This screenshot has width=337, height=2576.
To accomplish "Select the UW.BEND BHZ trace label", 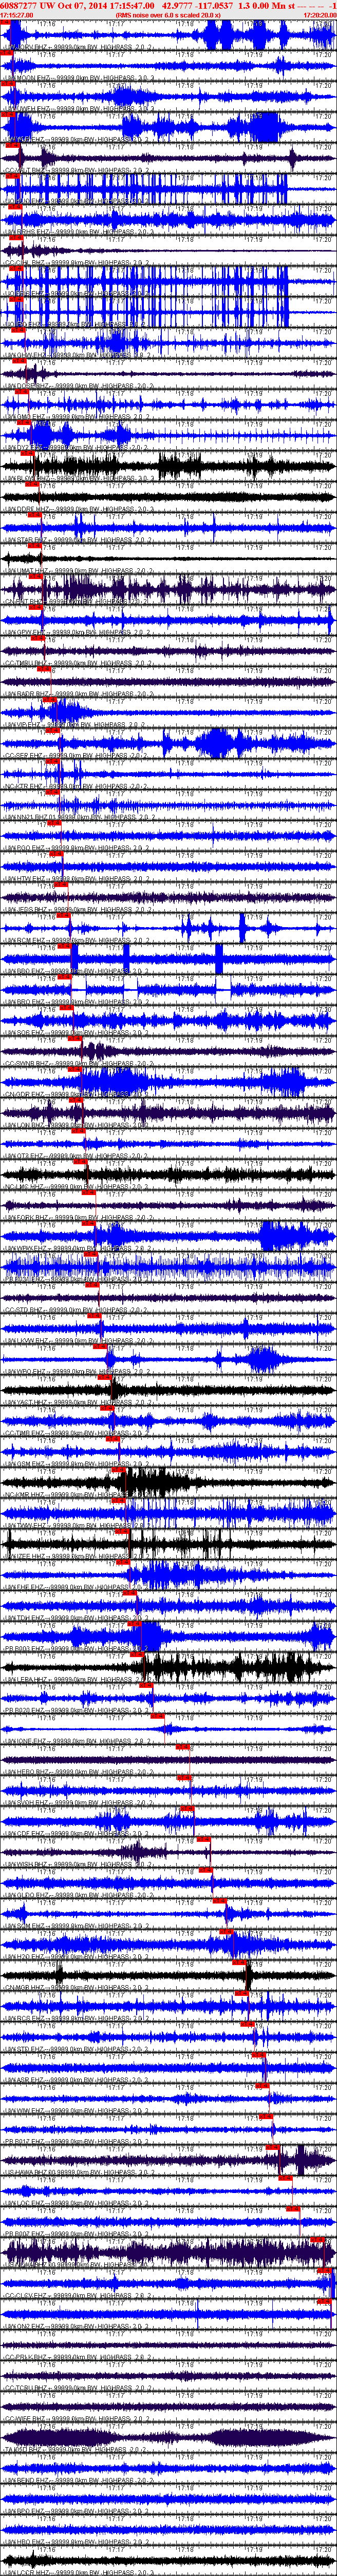I will point(78,2480).
